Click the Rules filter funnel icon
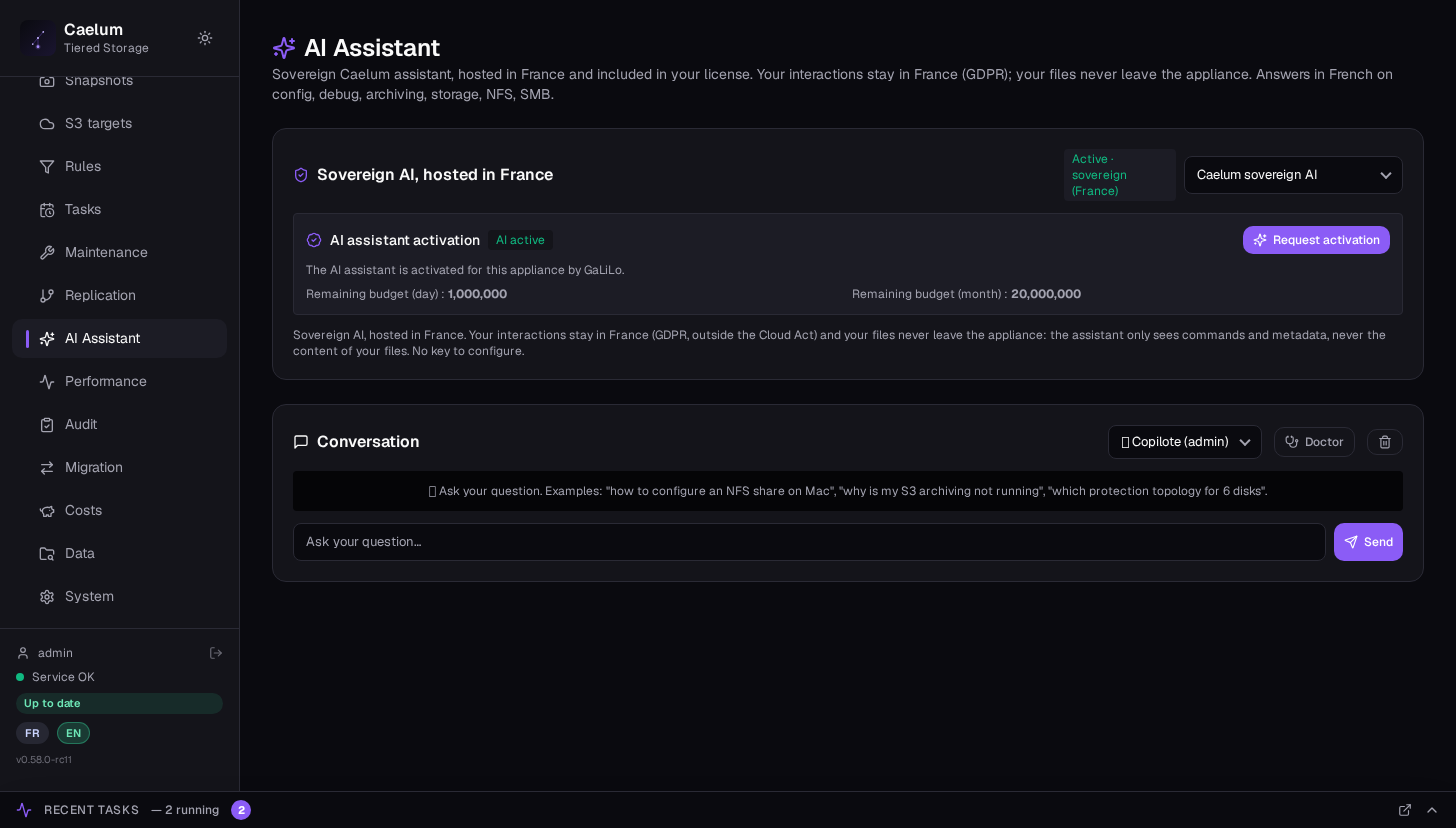This screenshot has height=828, width=1456. (47, 166)
